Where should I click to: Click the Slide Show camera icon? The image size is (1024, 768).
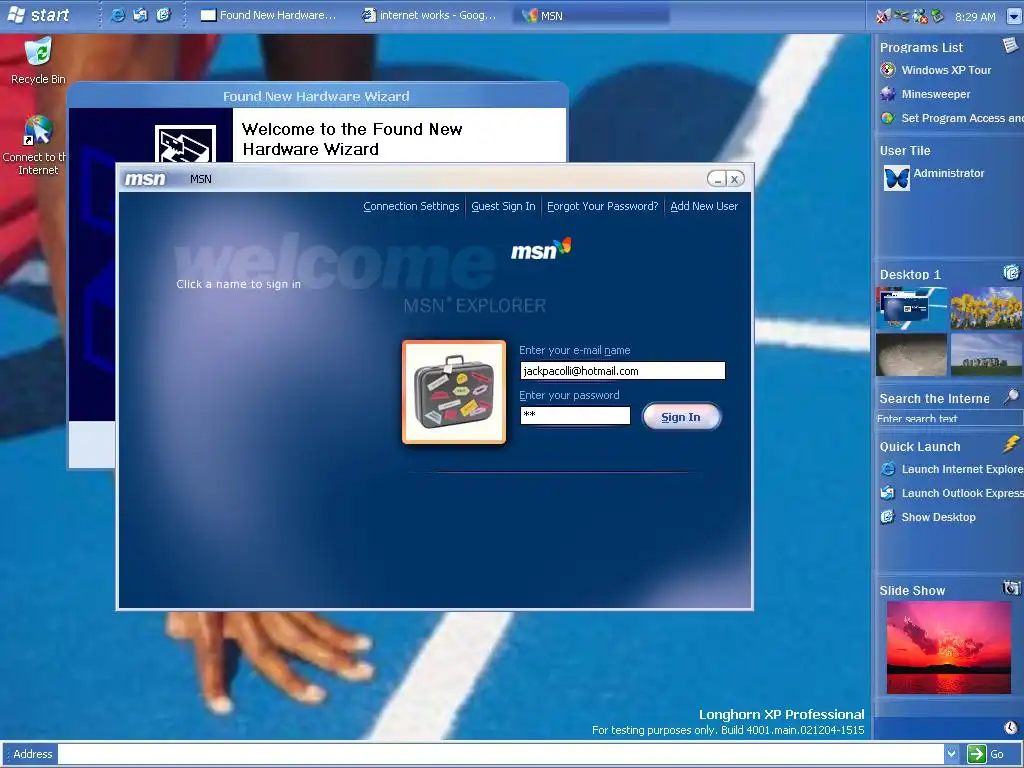tap(1011, 588)
